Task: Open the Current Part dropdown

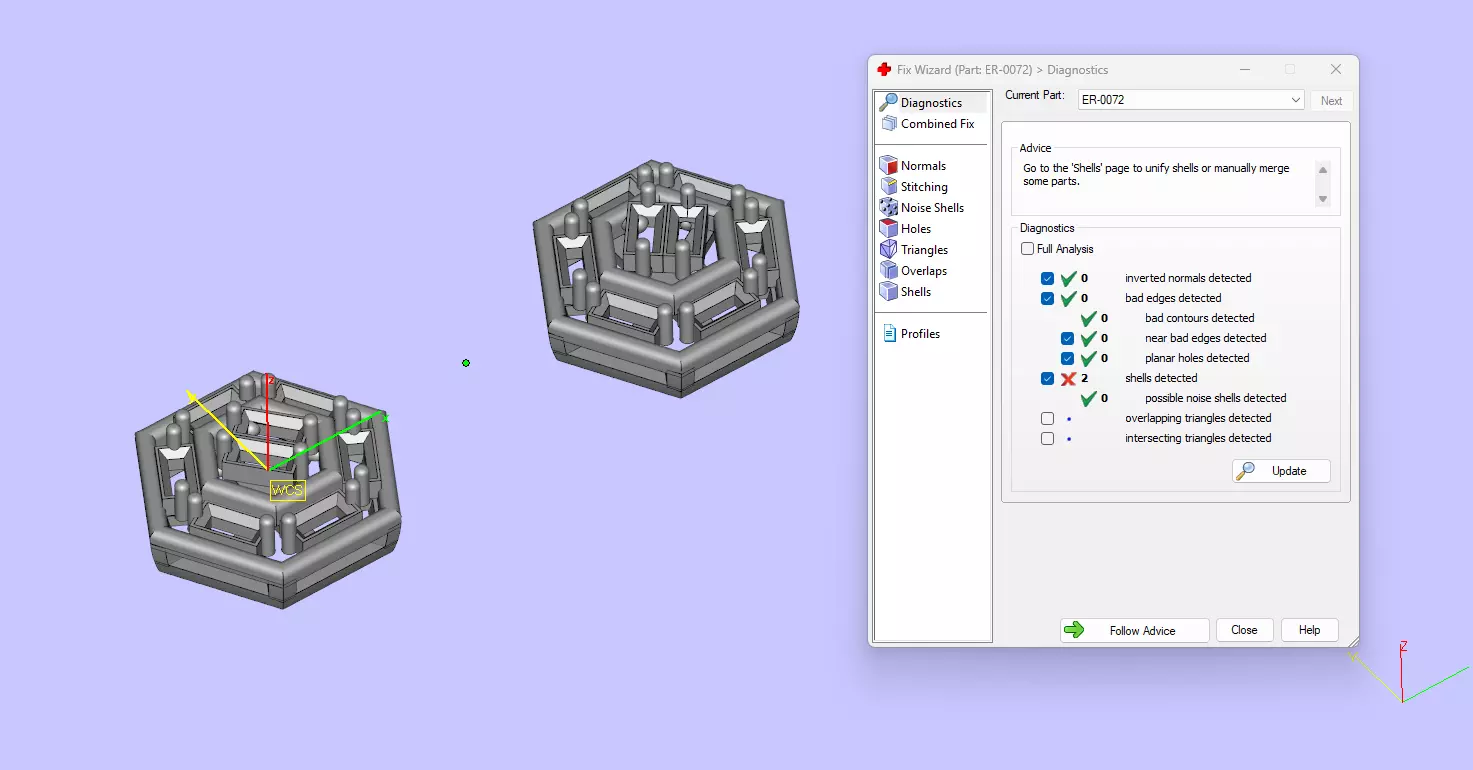Action: coord(1191,100)
